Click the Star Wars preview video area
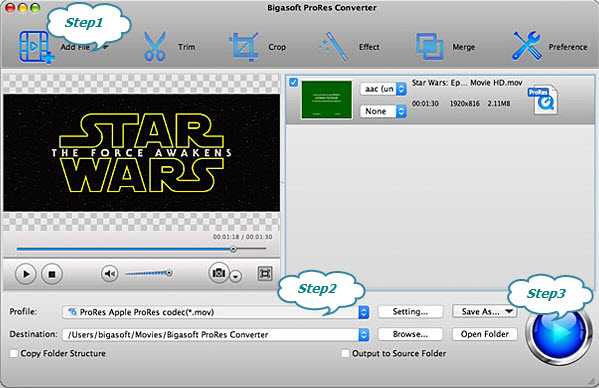 (142, 153)
